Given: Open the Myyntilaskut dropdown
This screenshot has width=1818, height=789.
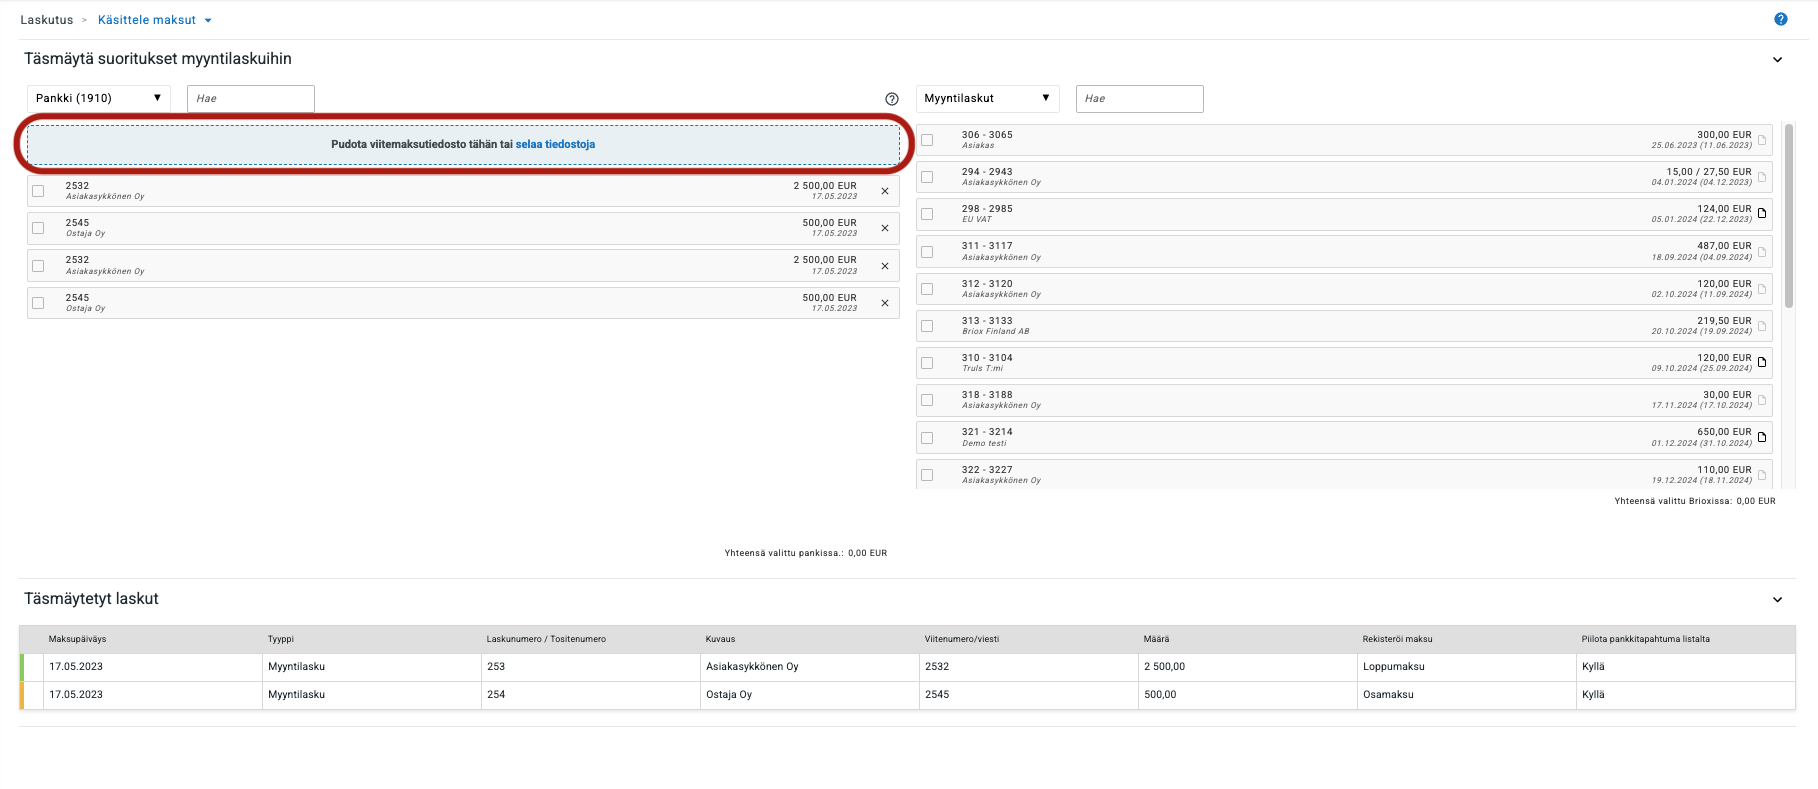Looking at the screenshot, I should coord(986,98).
